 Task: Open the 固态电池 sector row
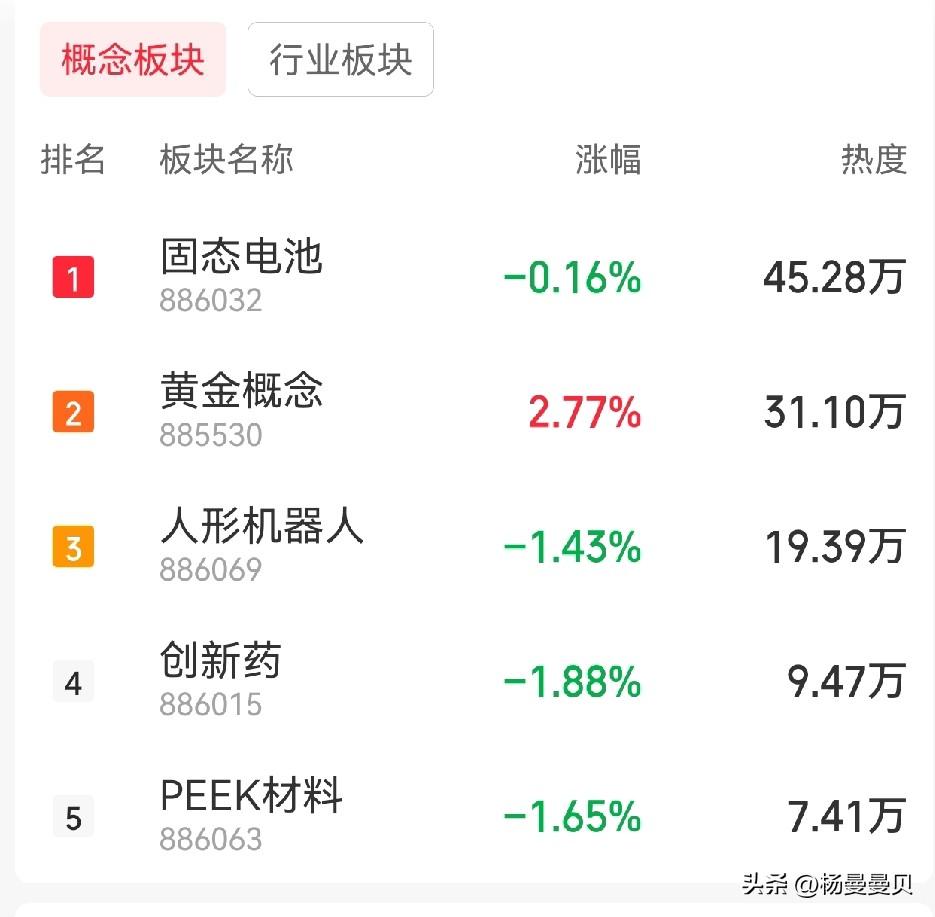(474, 276)
